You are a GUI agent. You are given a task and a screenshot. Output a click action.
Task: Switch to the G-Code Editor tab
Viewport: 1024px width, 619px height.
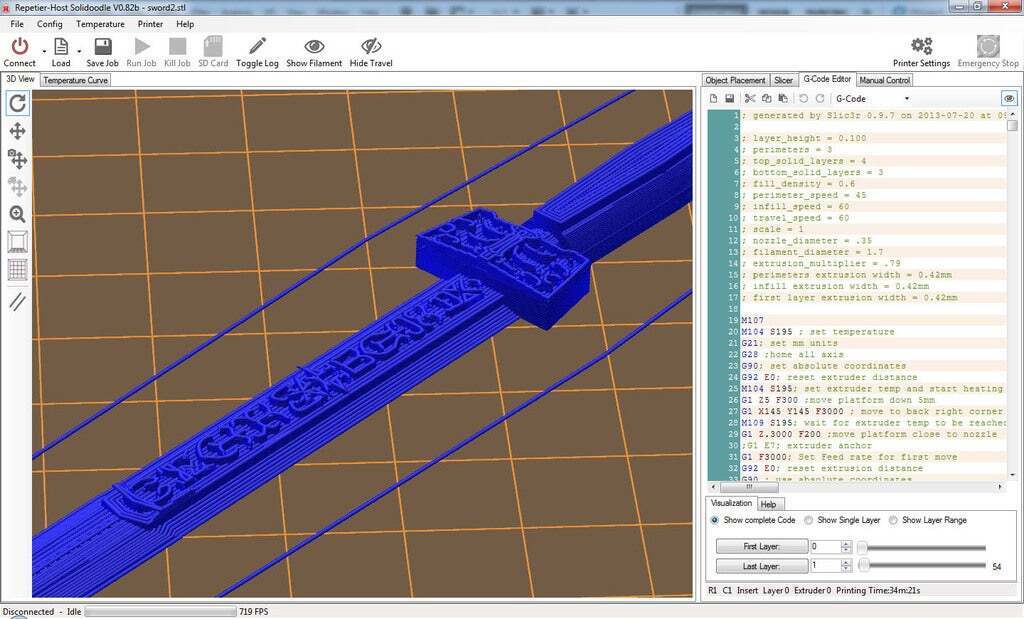(827, 79)
